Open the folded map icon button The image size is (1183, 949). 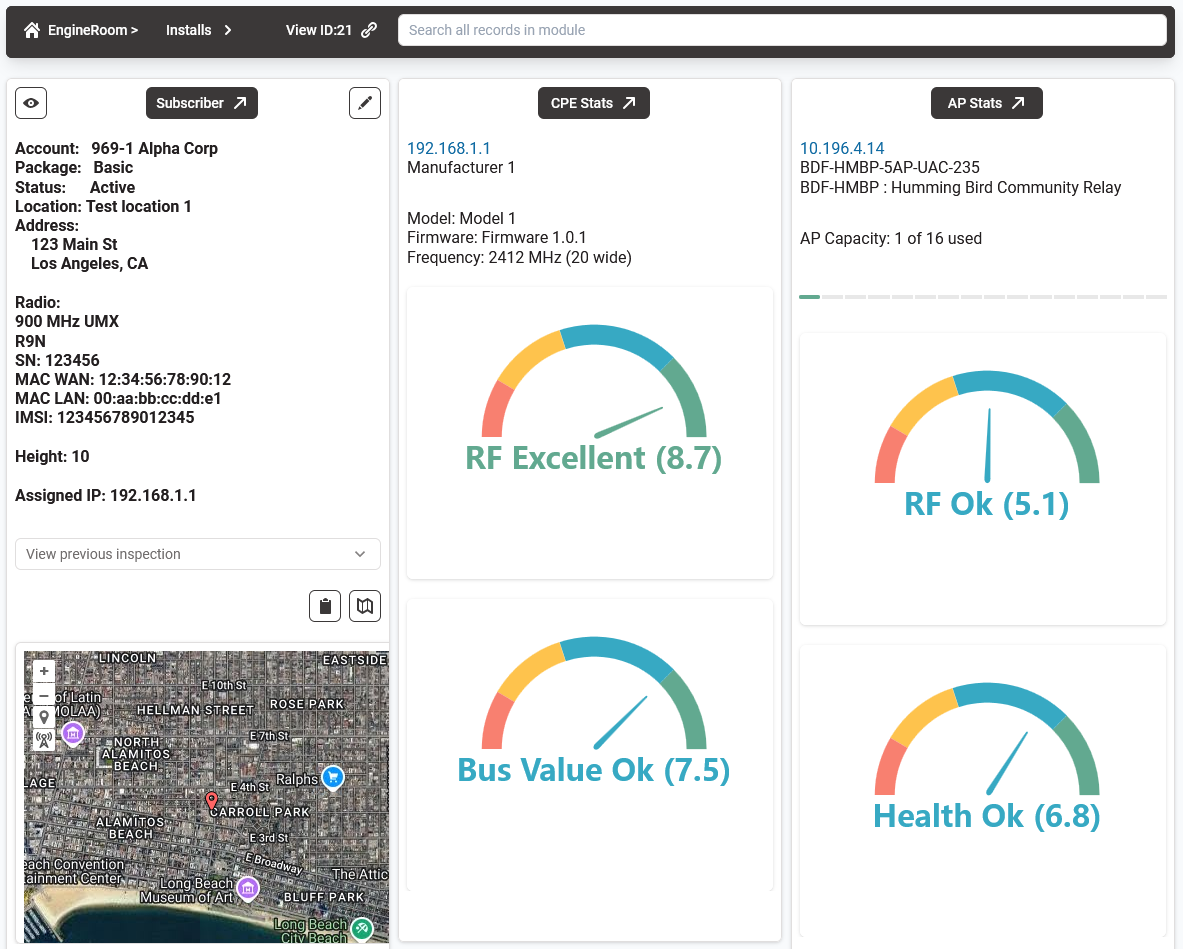click(x=365, y=606)
